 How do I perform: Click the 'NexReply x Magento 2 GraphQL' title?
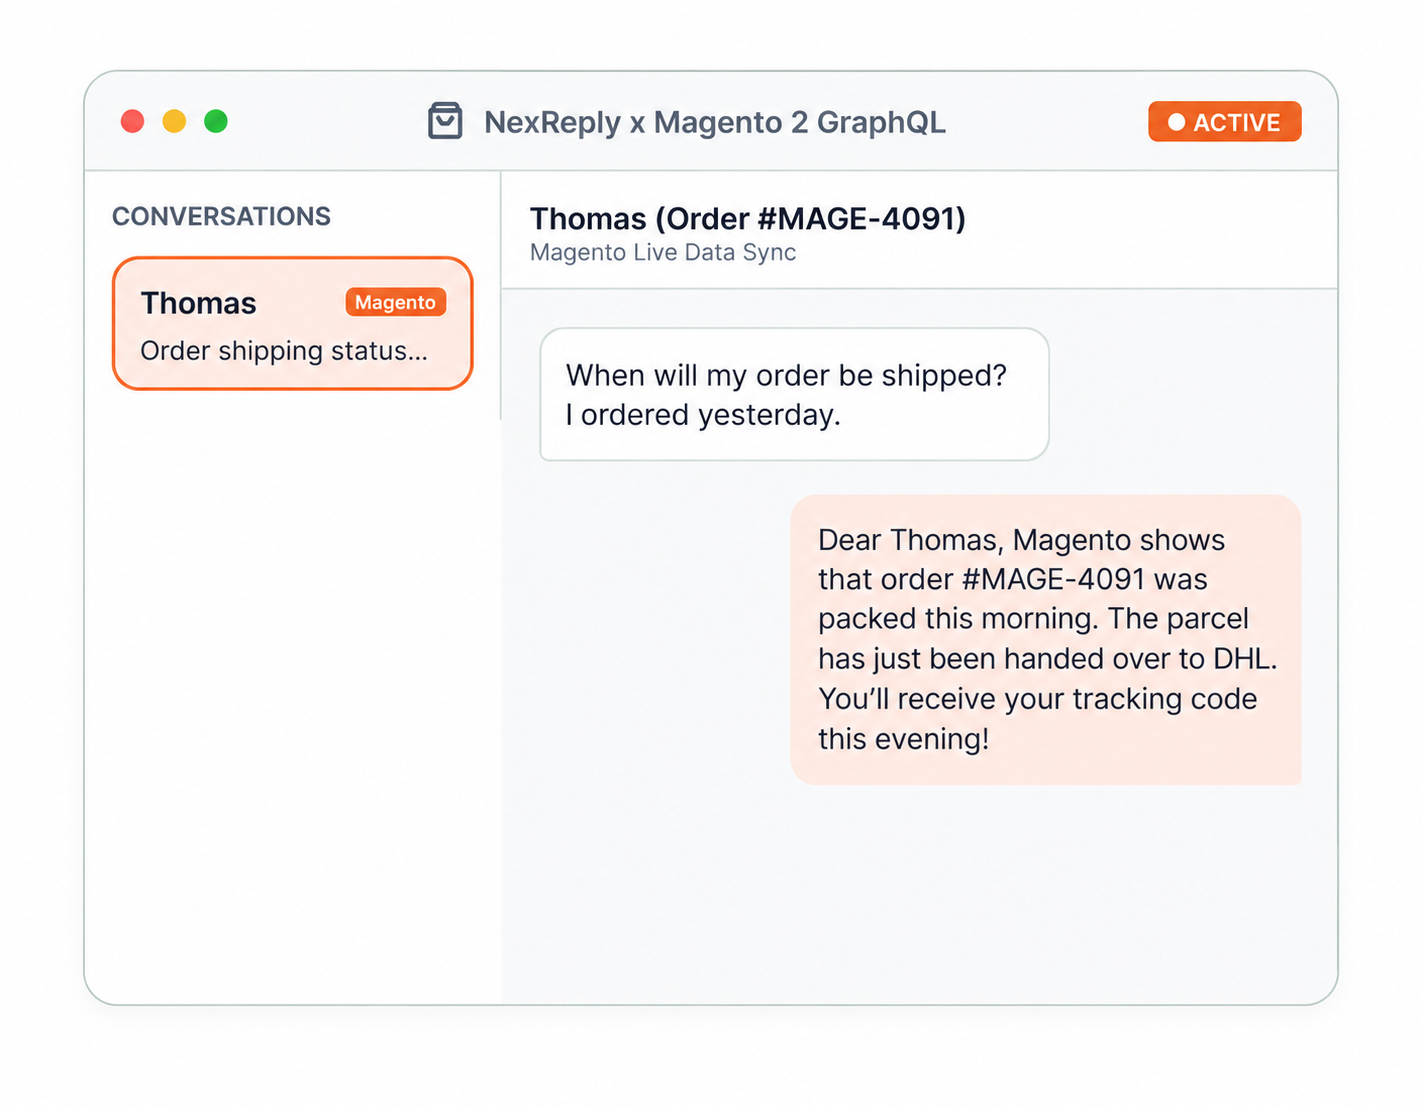click(x=714, y=122)
